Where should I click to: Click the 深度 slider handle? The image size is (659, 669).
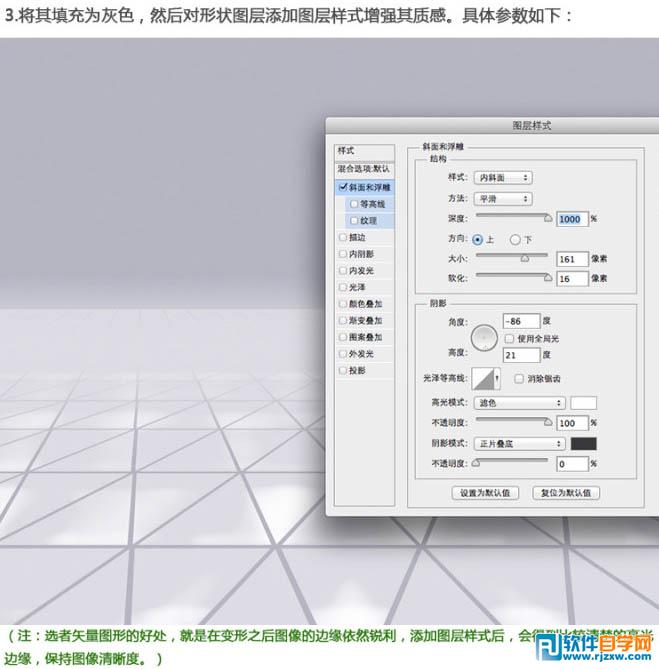click(548, 218)
